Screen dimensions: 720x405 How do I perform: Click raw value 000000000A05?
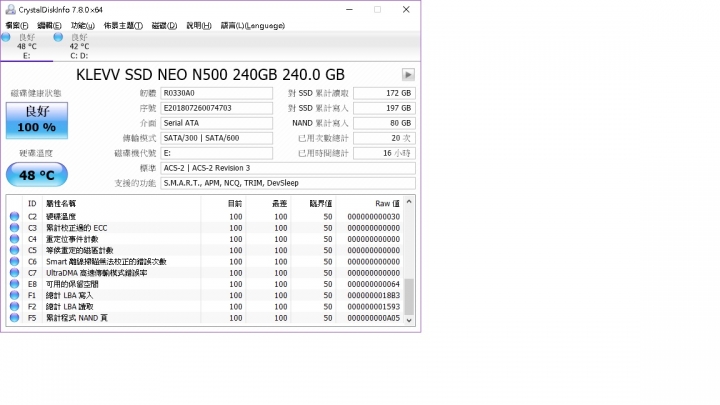[373, 318]
